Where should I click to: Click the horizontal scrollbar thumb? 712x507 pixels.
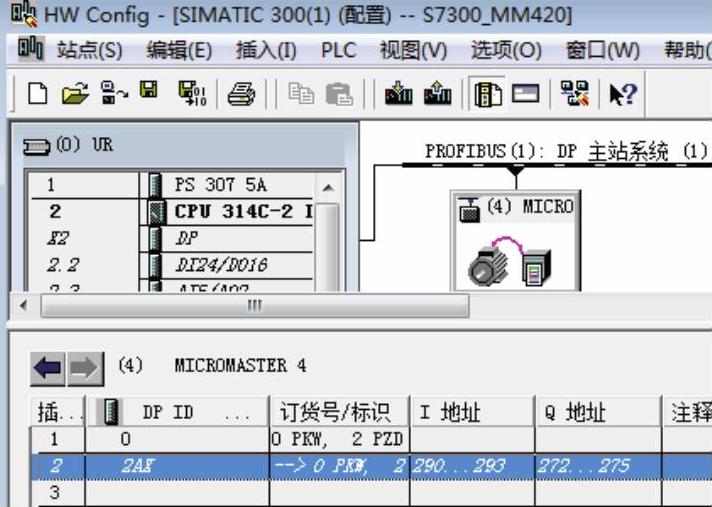pyautogui.click(x=255, y=306)
